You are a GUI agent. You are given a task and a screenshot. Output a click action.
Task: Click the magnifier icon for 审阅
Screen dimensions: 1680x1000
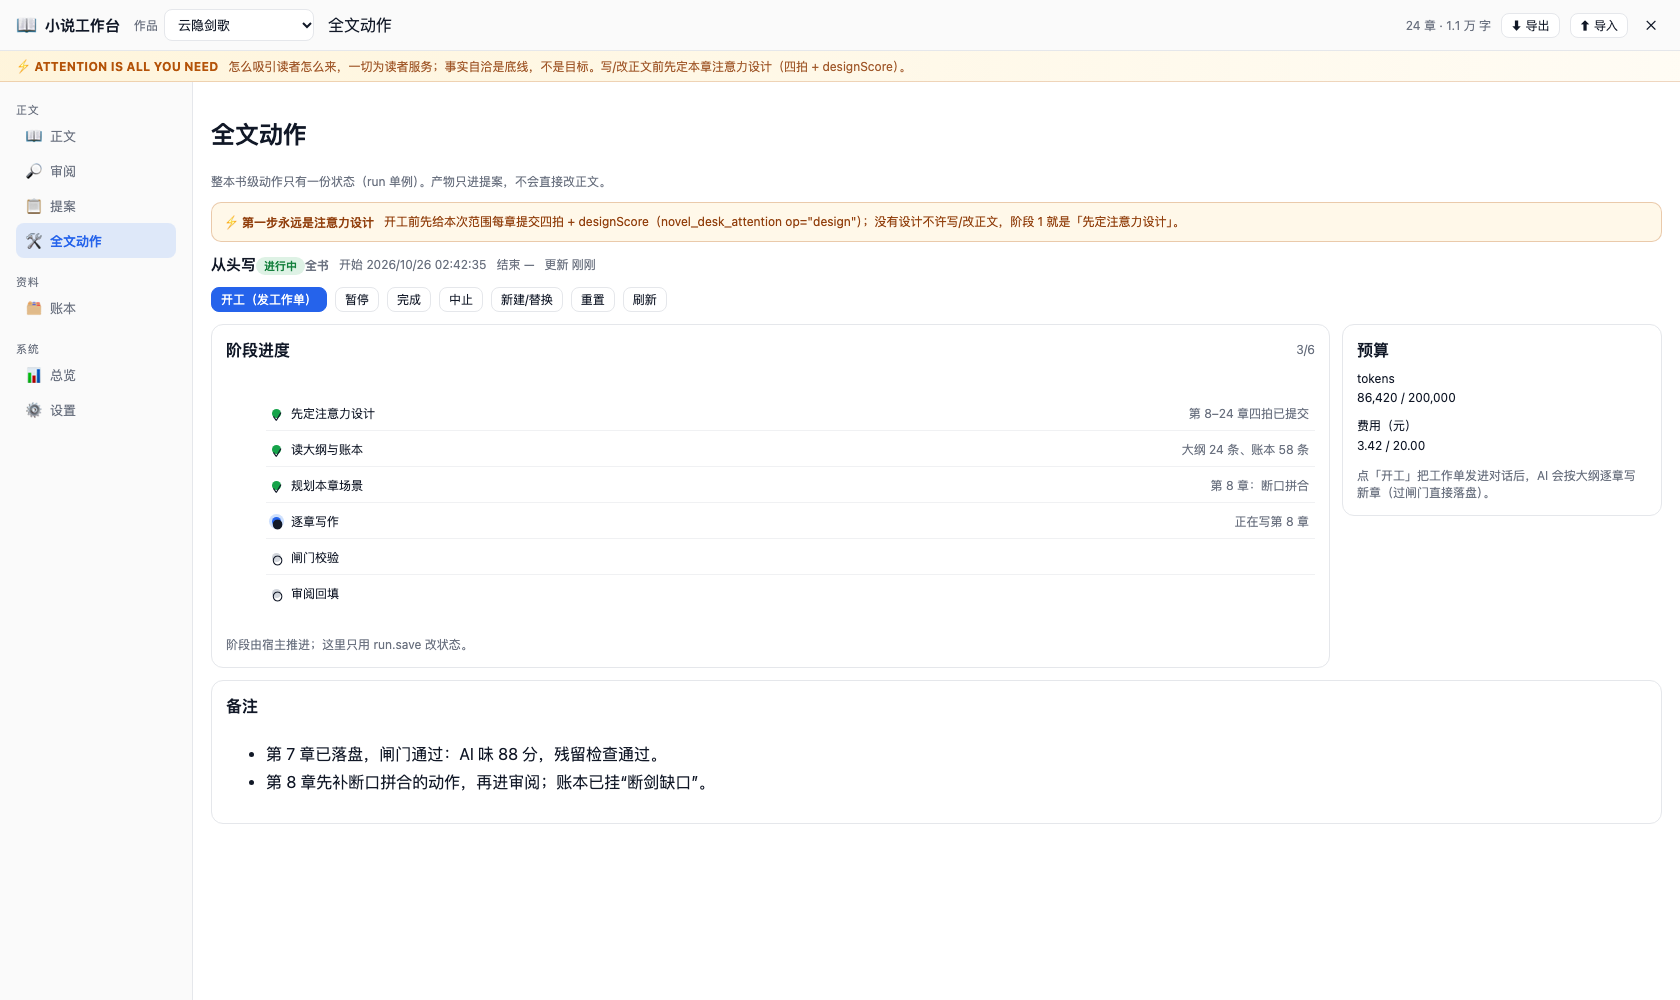tap(34, 171)
